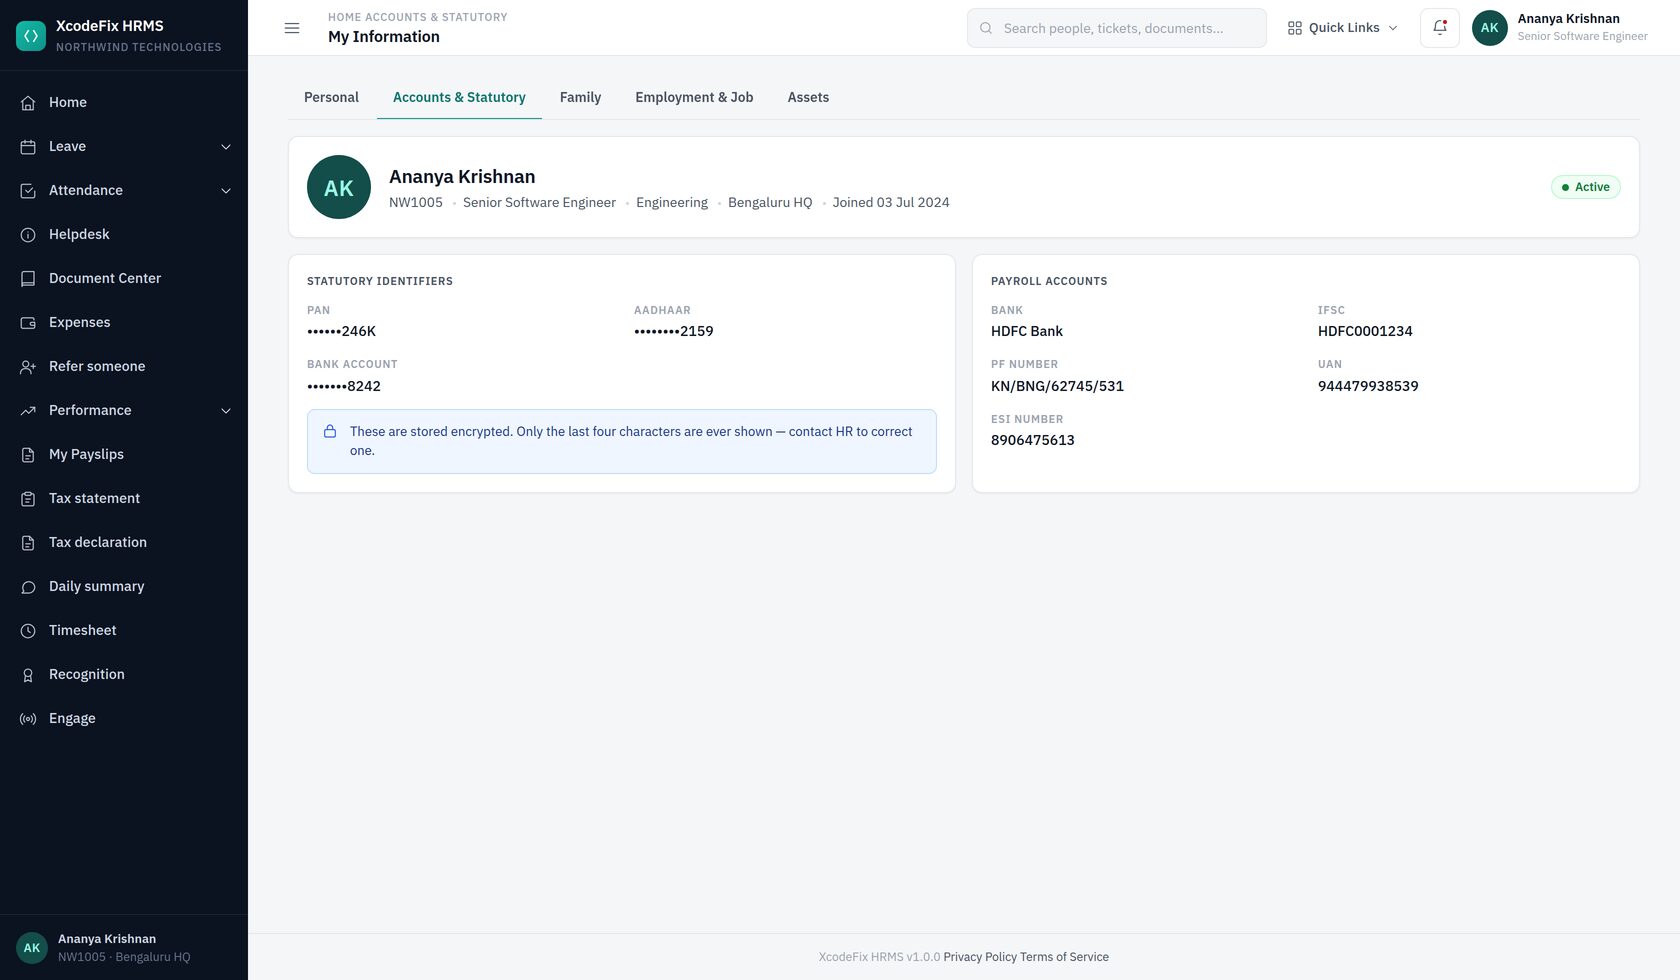Click the search magnifier icon

(x=986, y=28)
